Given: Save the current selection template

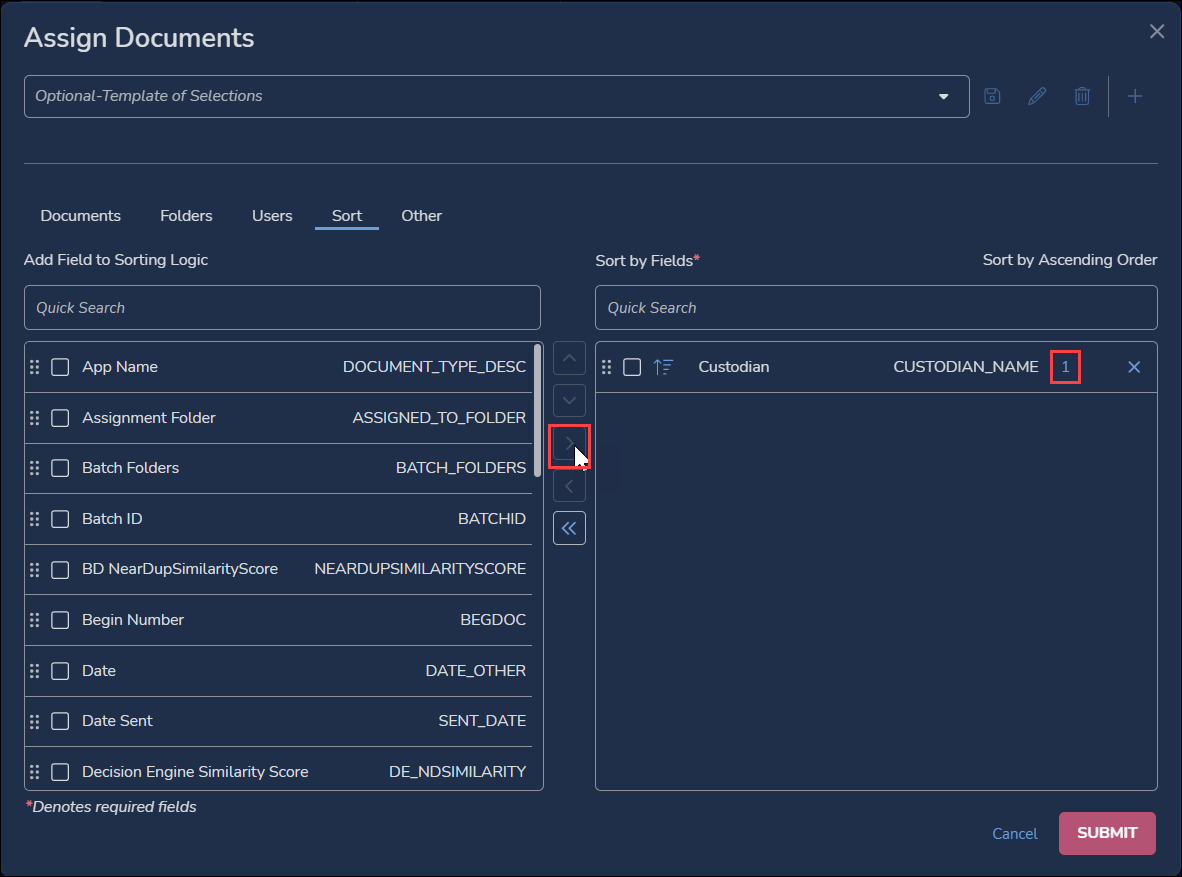Looking at the screenshot, I should pyautogui.click(x=991, y=96).
